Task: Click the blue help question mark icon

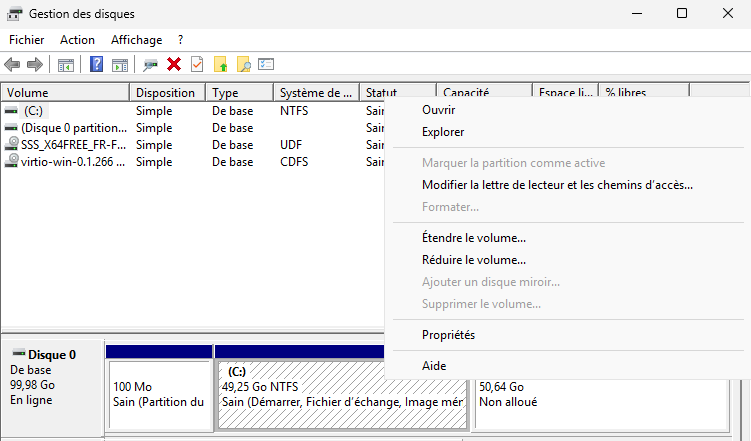Action: click(x=97, y=64)
